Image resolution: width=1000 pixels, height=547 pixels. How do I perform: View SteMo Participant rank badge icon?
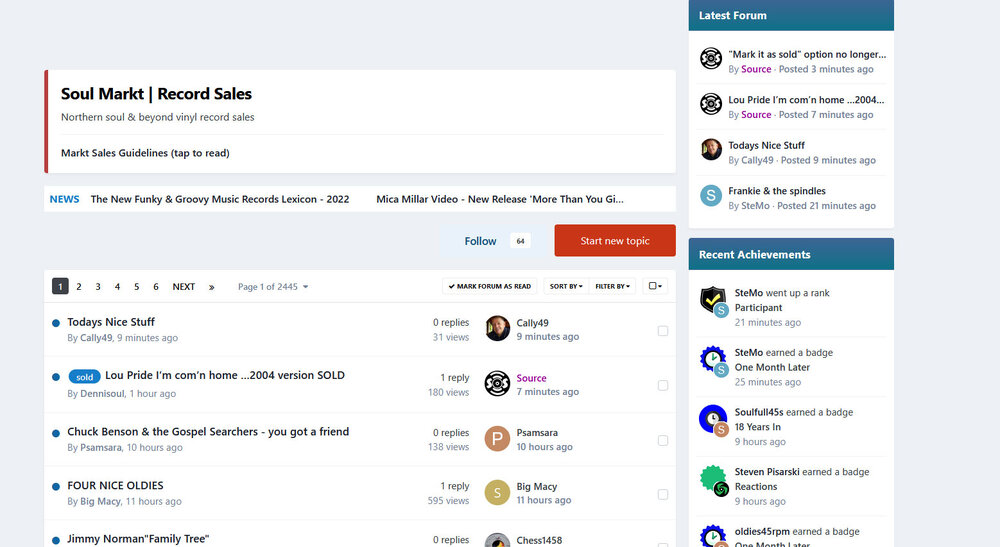tap(713, 300)
